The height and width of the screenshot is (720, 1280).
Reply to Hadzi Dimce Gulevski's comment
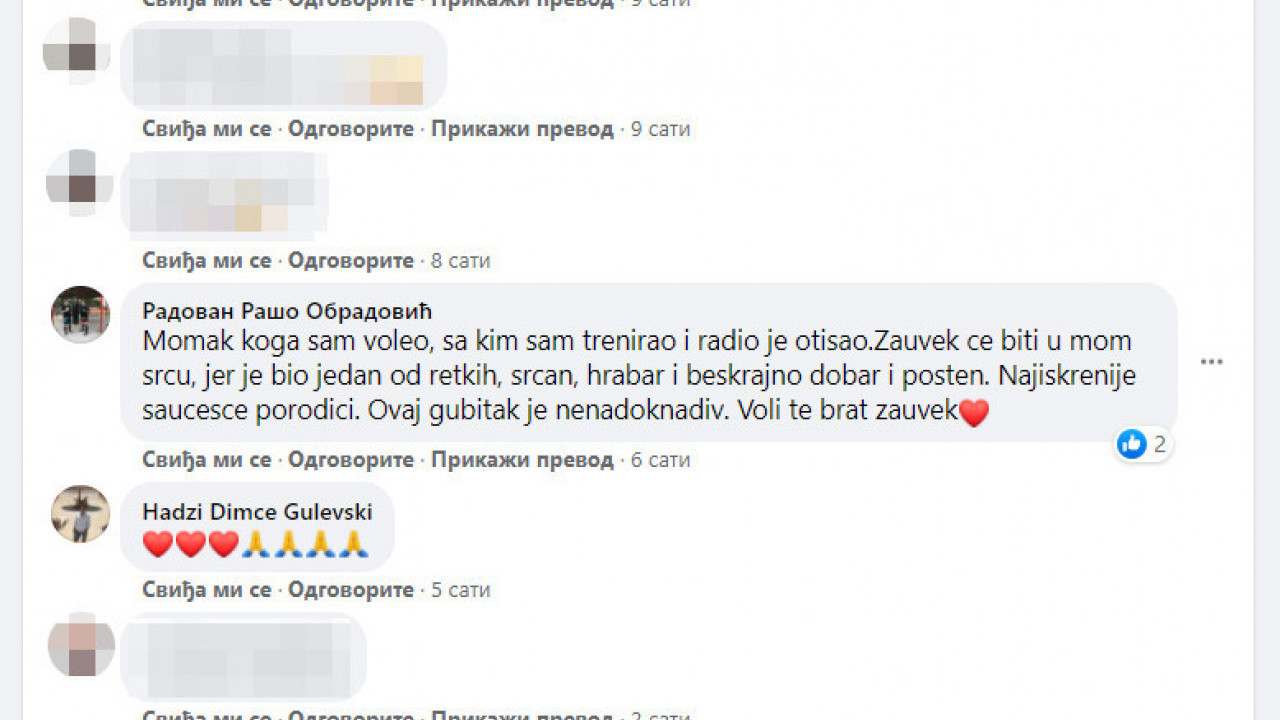(351, 590)
